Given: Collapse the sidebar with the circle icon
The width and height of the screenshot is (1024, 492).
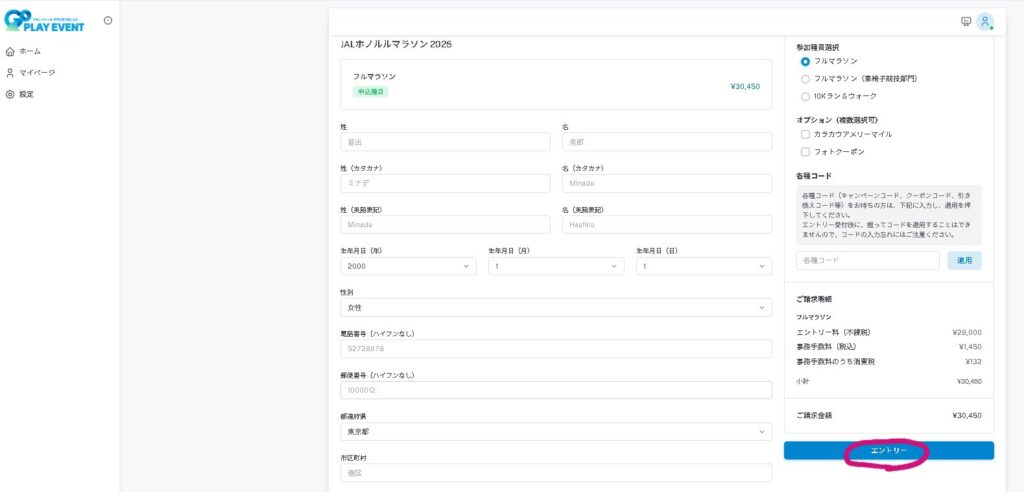Looking at the screenshot, I should coord(108,20).
